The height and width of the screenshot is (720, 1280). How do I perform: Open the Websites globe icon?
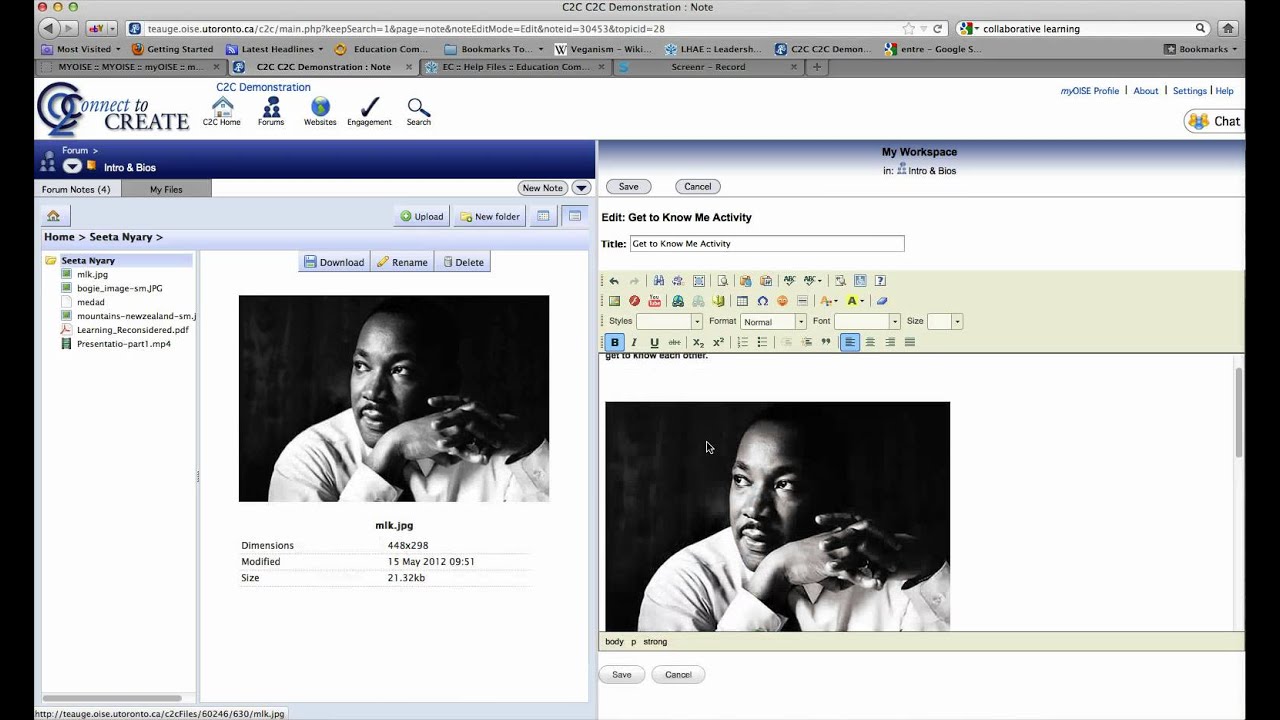coord(320,111)
